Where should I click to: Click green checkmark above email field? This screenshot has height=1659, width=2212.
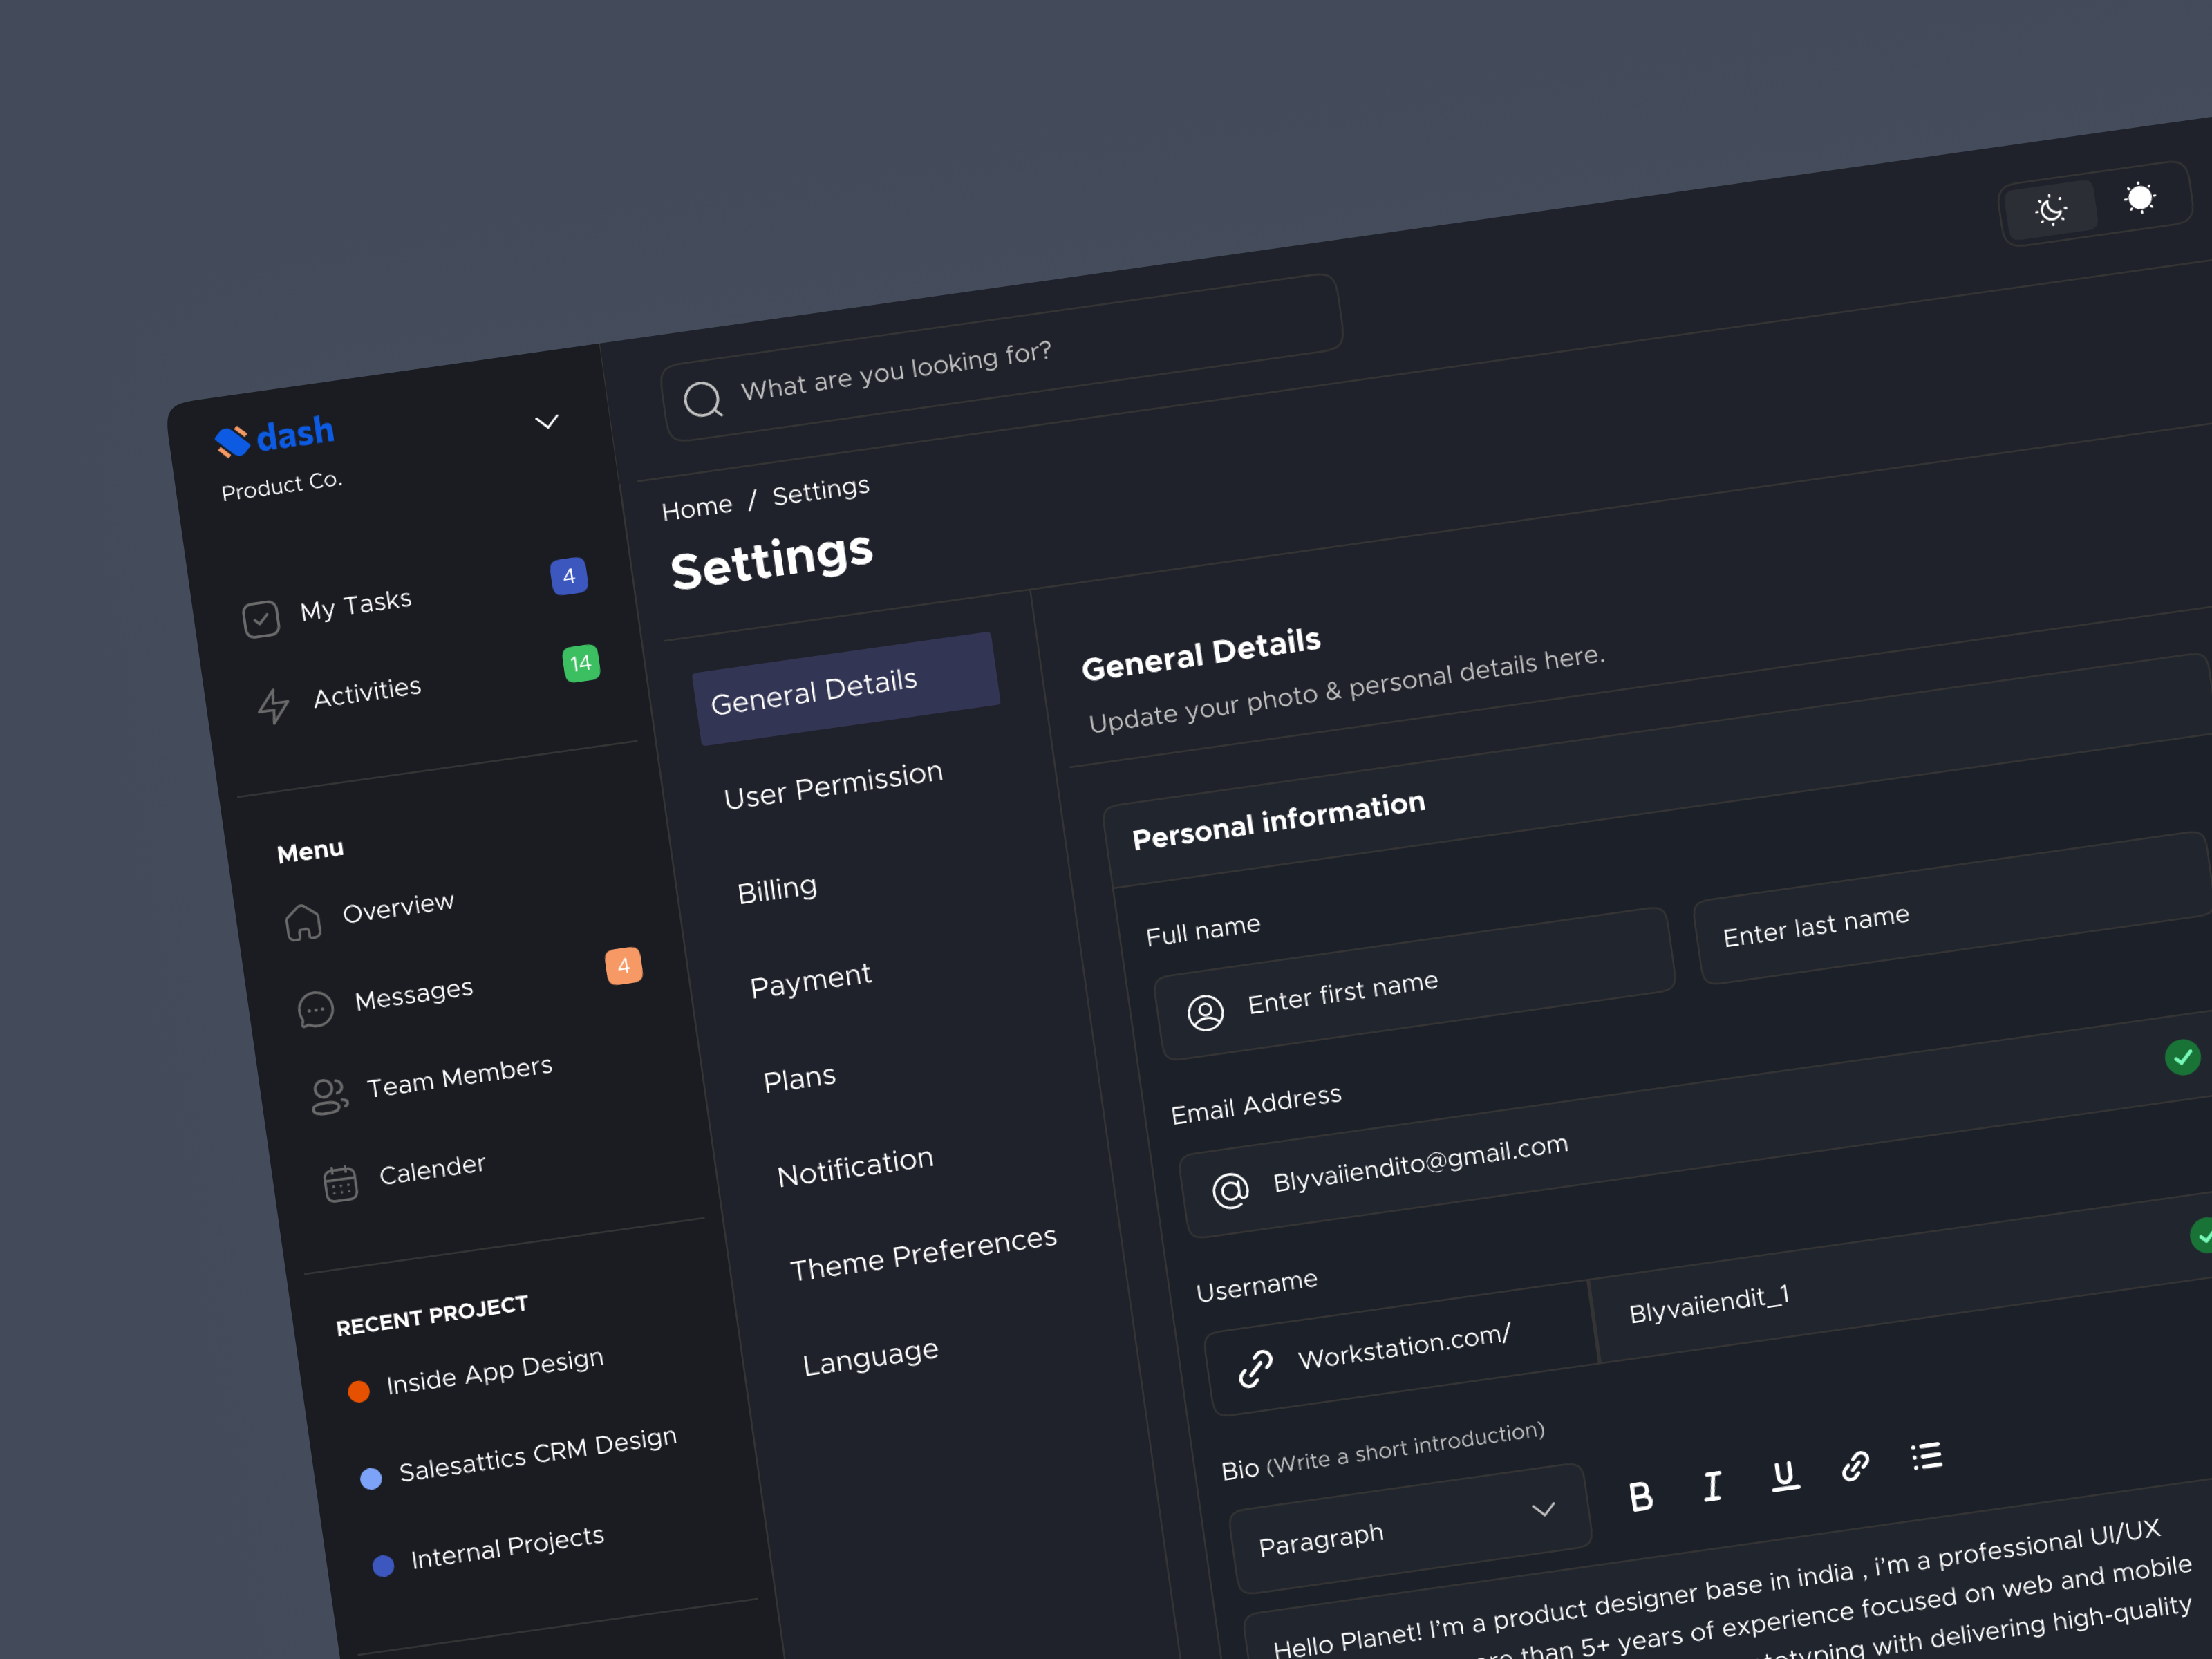tap(2182, 1057)
